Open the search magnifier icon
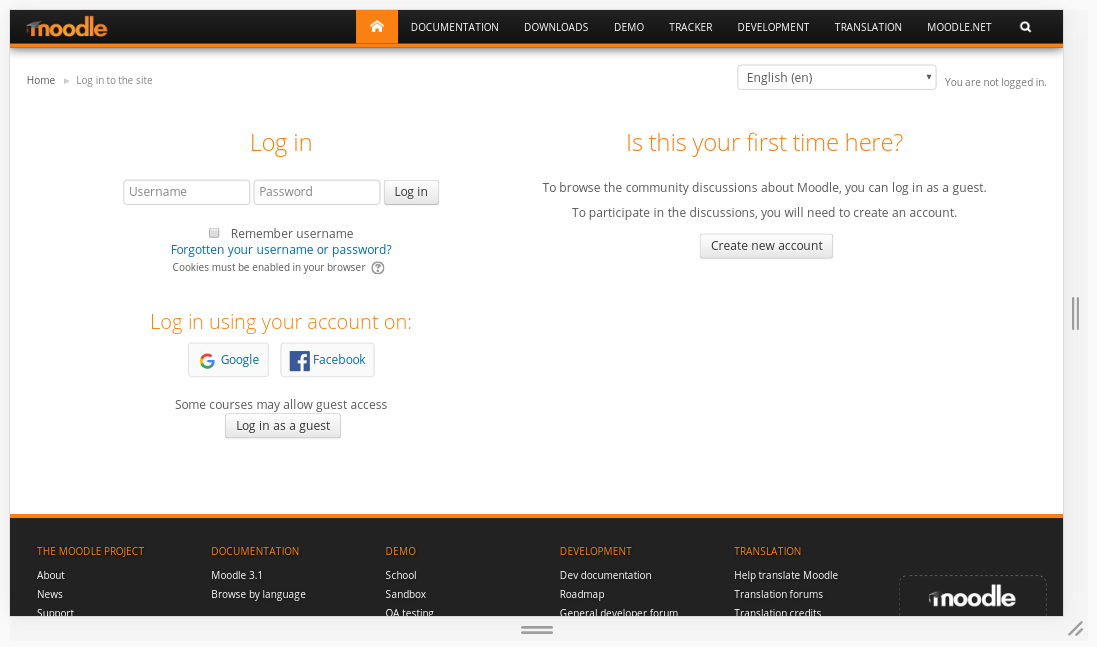This screenshot has height=647, width=1097. click(x=1025, y=27)
